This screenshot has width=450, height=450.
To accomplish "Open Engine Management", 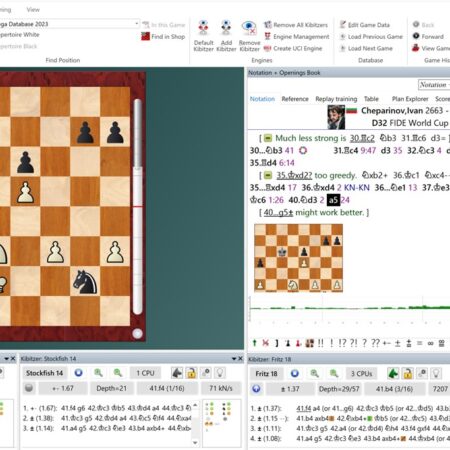I will pos(297,37).
